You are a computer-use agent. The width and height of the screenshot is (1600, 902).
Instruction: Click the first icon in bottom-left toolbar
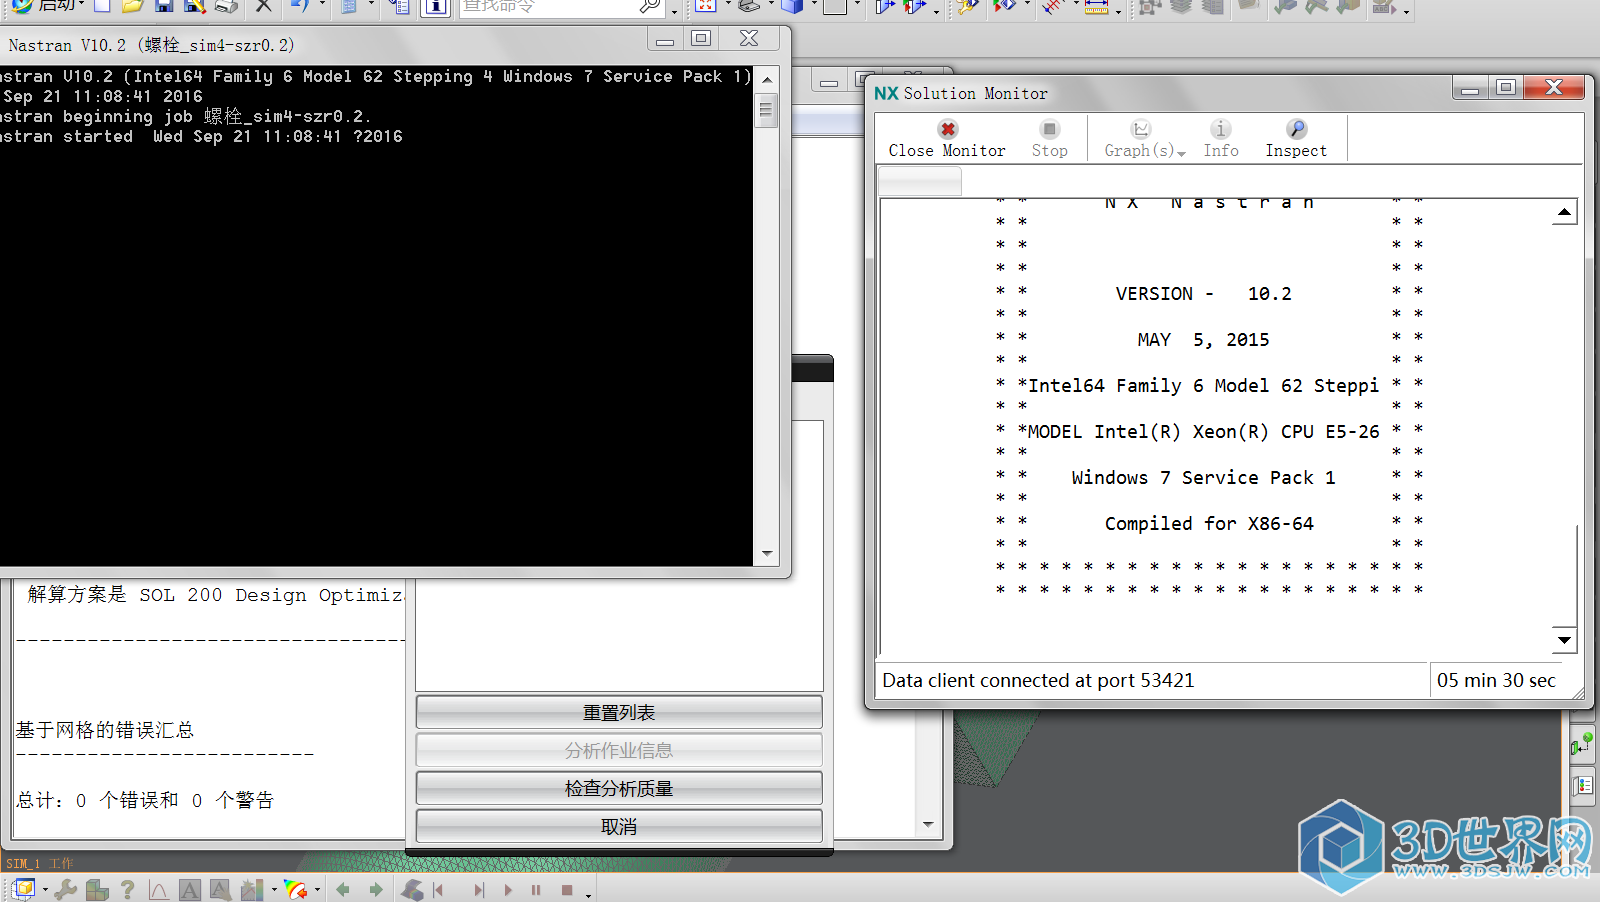coord(24,889)
